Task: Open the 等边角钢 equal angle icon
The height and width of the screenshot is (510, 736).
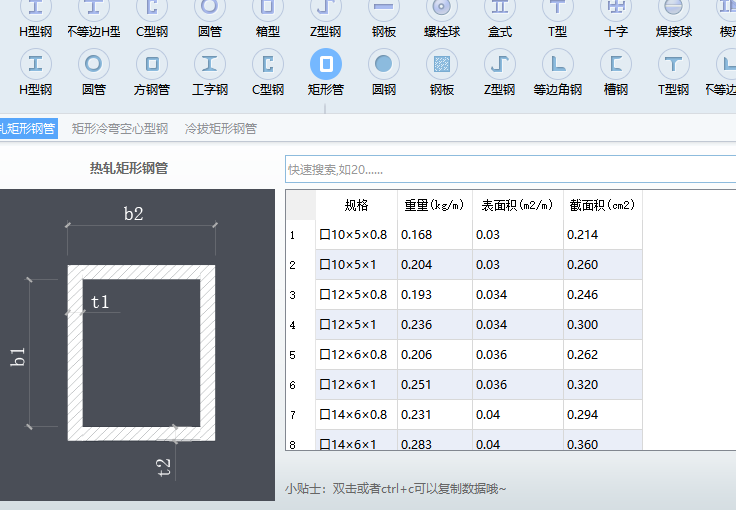Action: click(558, 64)
